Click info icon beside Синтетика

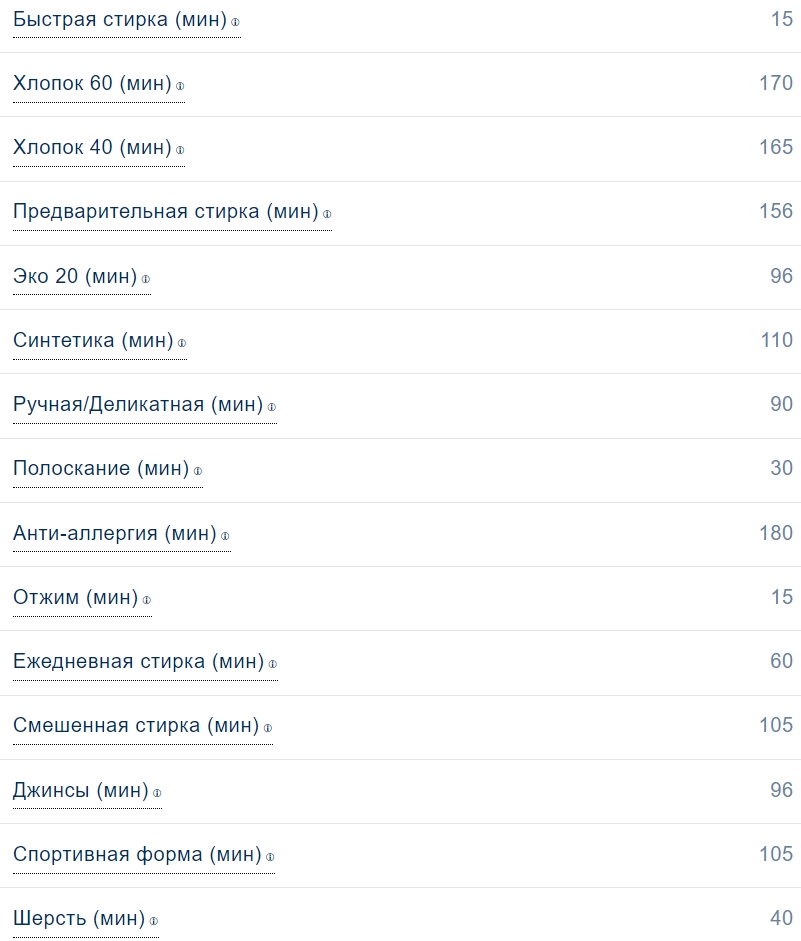(182, 343)
